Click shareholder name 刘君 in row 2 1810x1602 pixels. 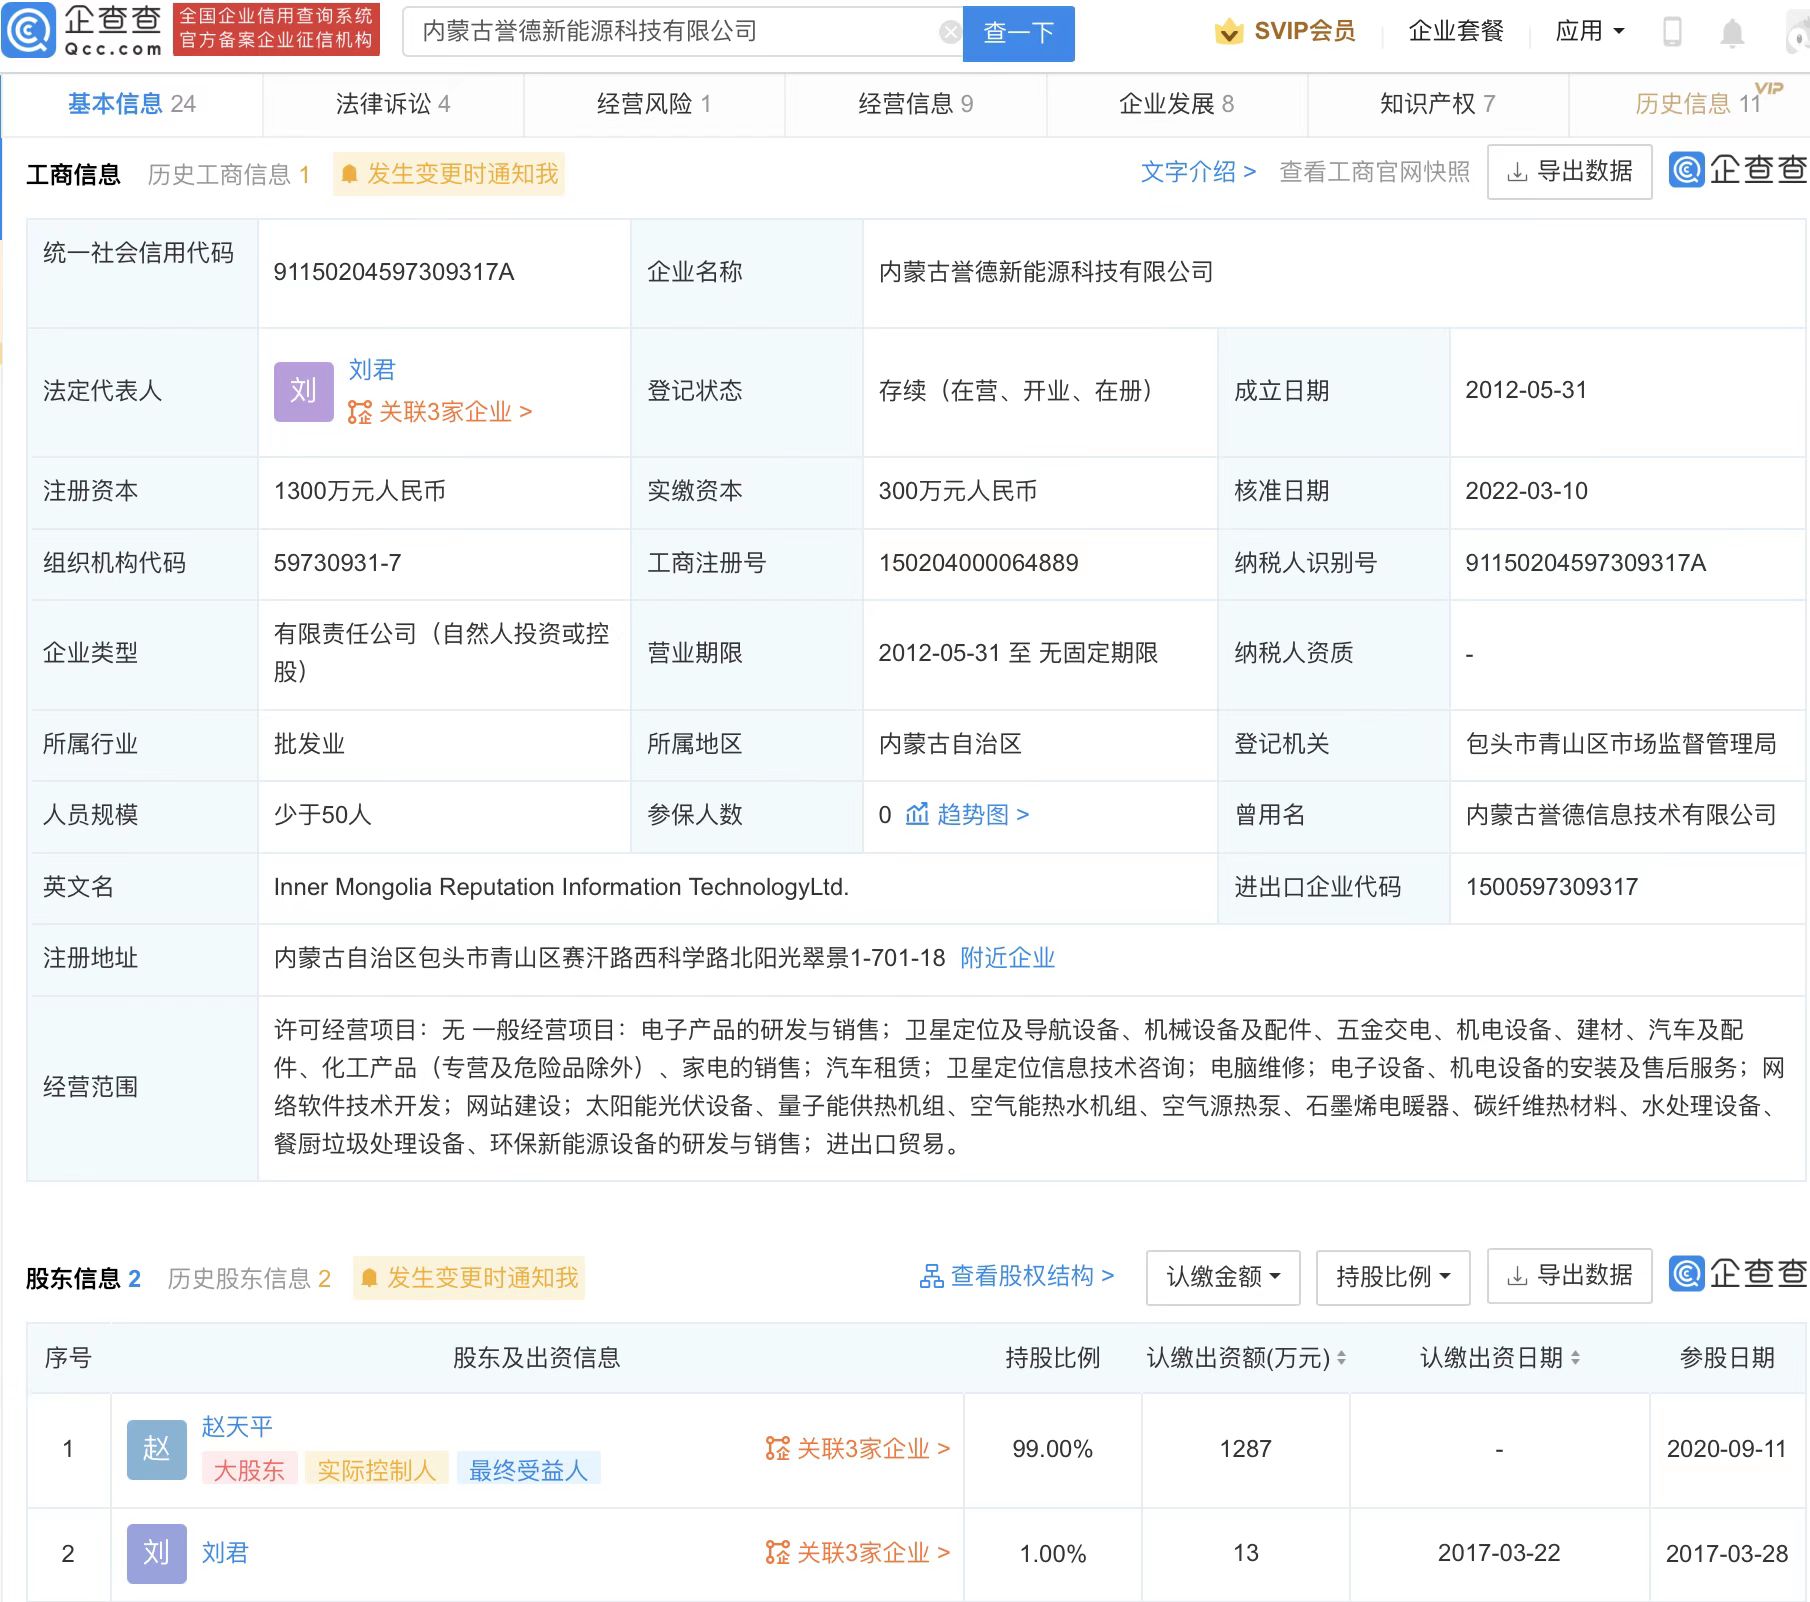225,1553
